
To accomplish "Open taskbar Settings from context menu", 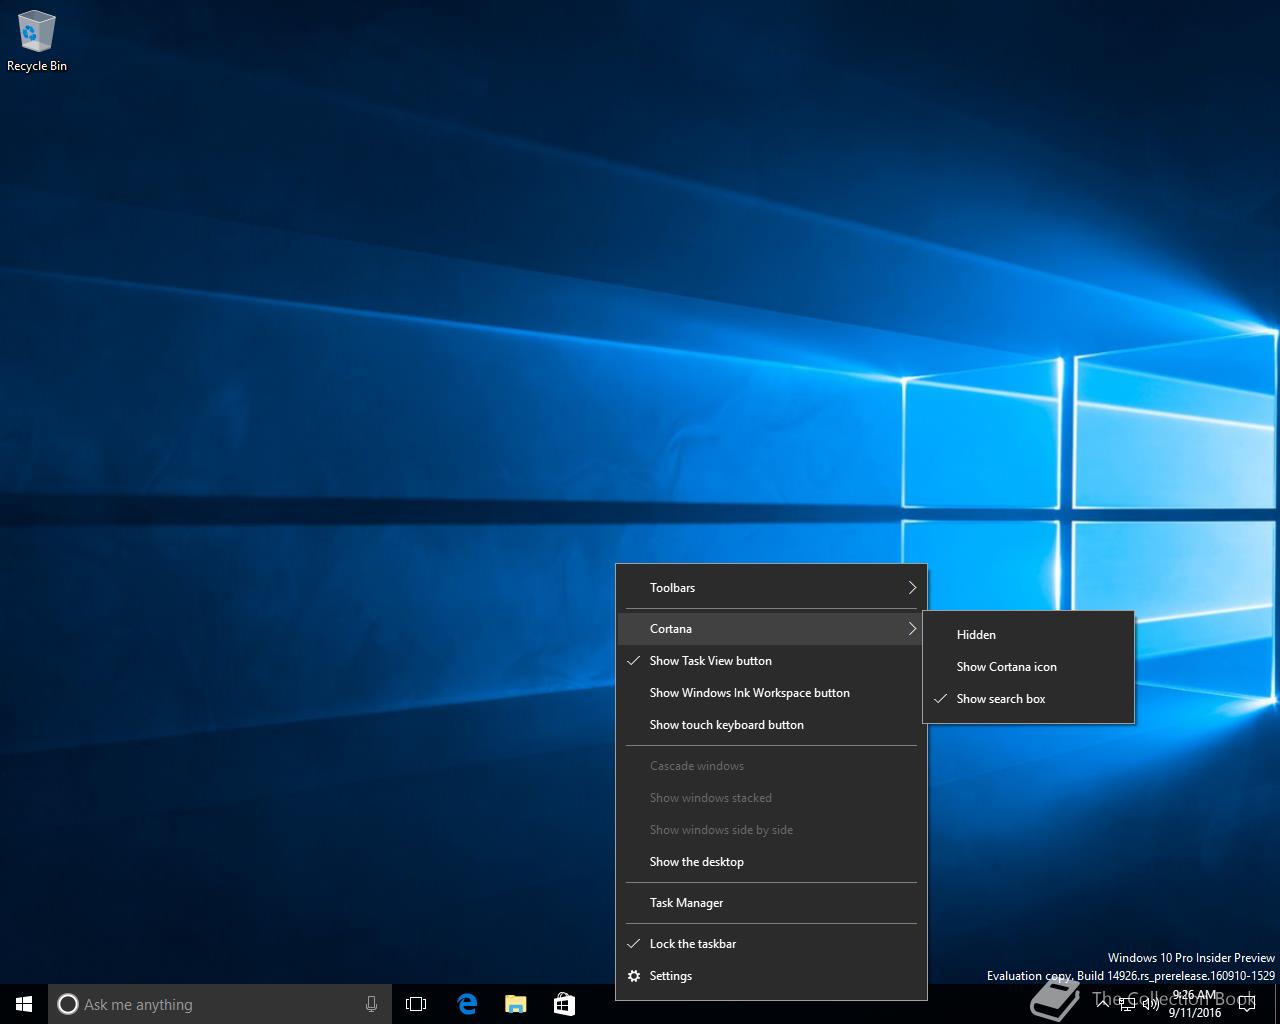I will pyautogui.click(x=670, y=976).
